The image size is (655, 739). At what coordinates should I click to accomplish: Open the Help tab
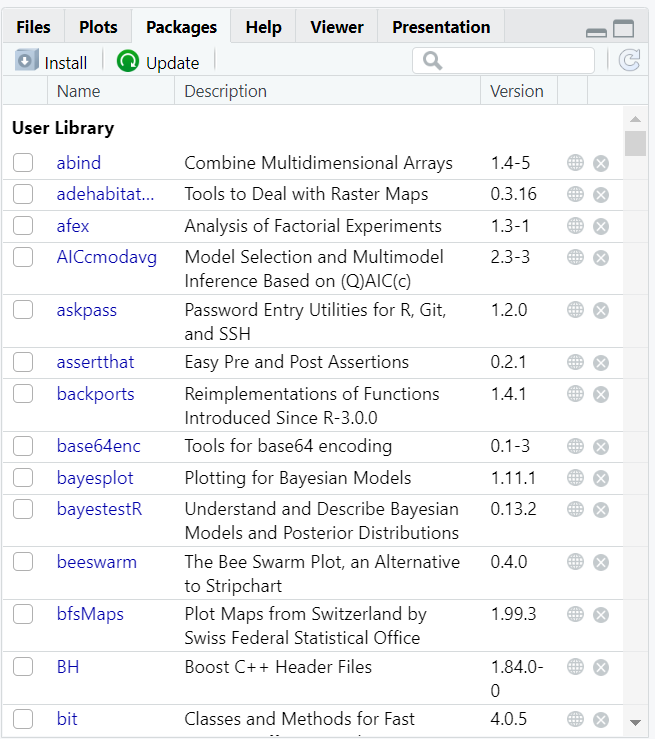[263, 27]
